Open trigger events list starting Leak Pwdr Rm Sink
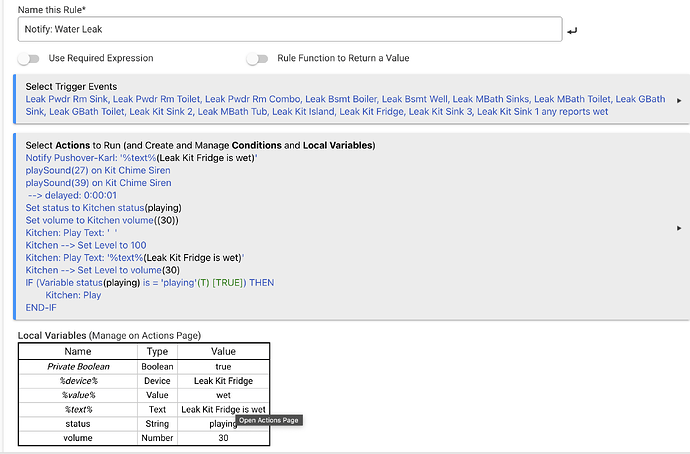This screenshot has height=454, width=690. [345, 106]
